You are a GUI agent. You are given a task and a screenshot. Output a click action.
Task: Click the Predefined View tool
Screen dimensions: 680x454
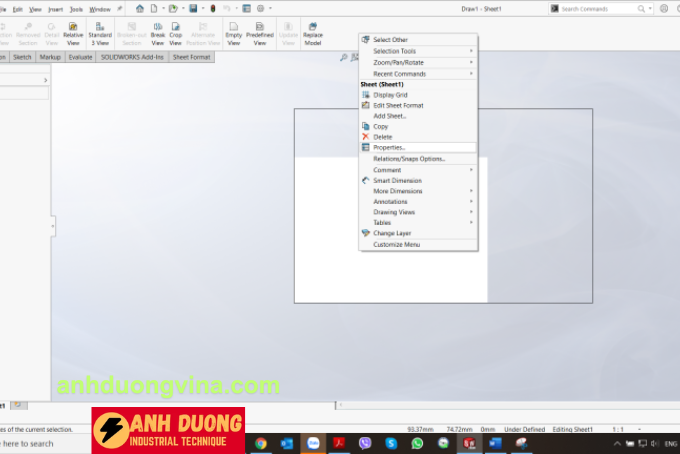point(259,34)
